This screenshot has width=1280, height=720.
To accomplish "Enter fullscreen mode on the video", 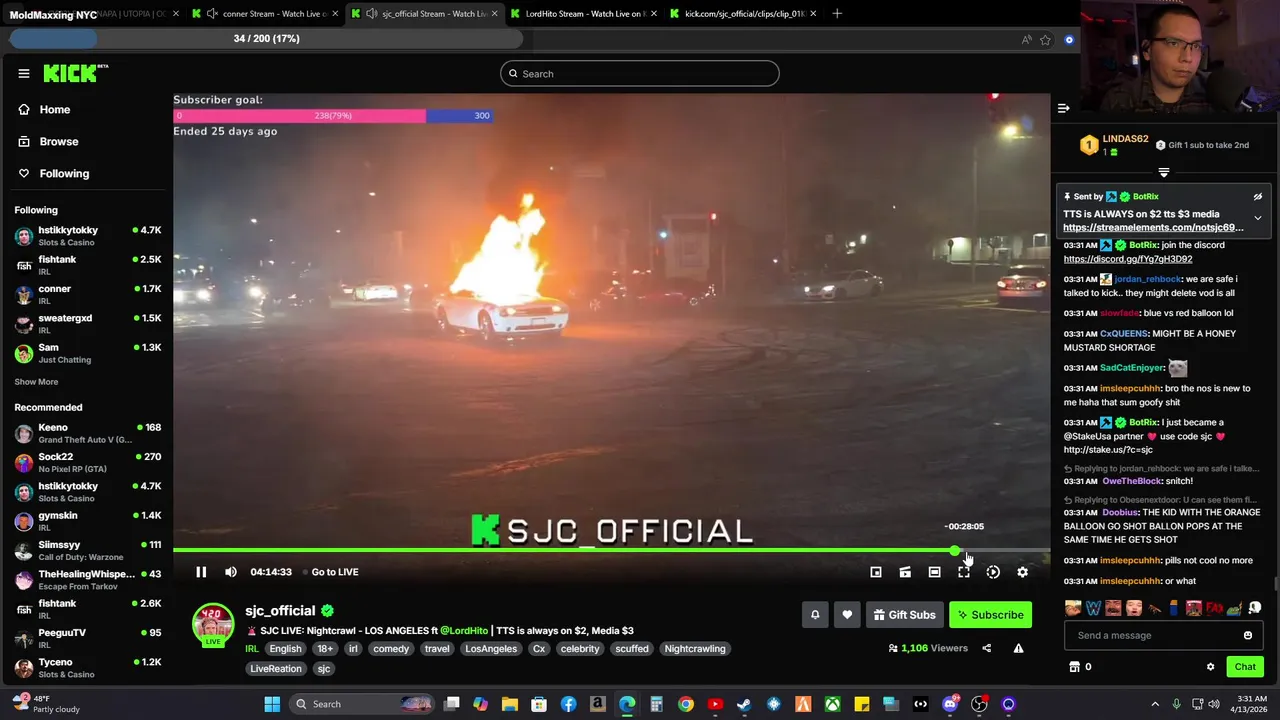I will point(964,572).
